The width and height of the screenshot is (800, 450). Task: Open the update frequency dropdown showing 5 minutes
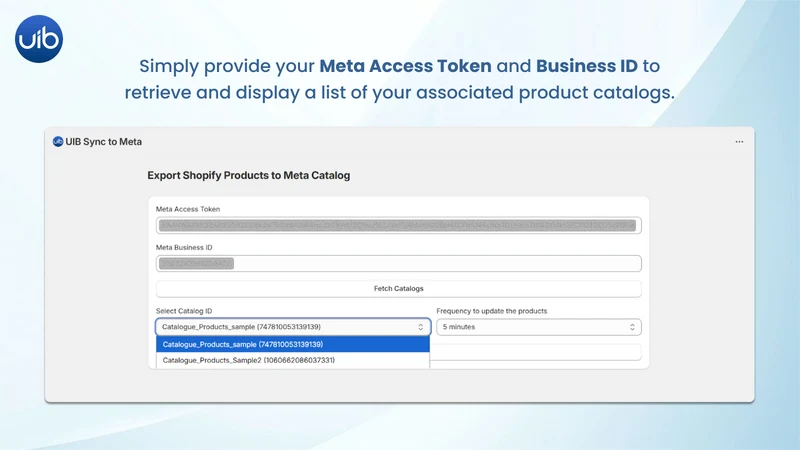[539, 327]
